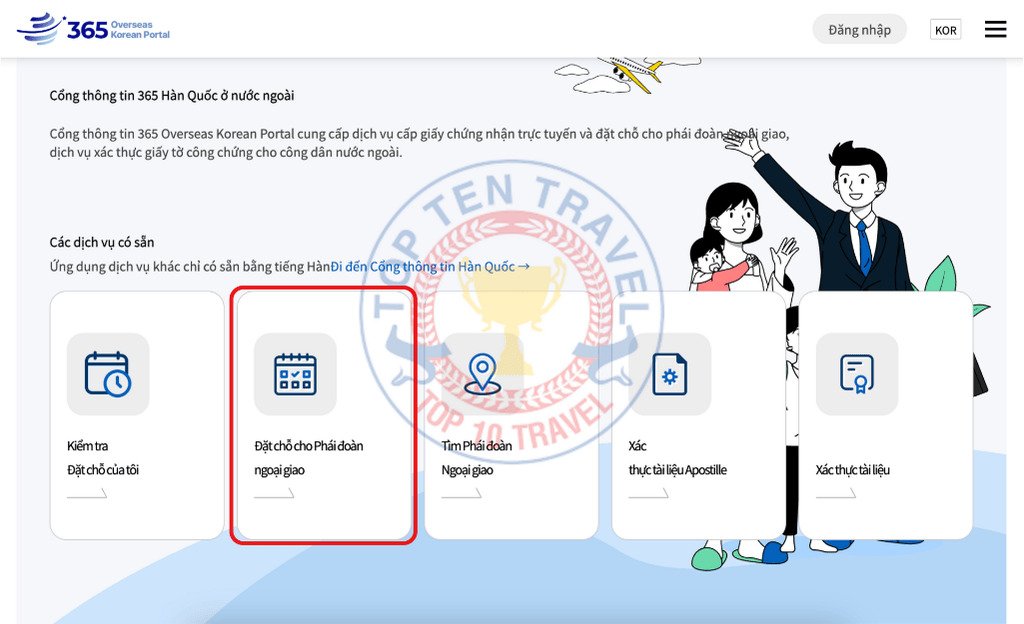Click the Đăng nhập login button
The image size is (1024, 624).
click(859, 29)
